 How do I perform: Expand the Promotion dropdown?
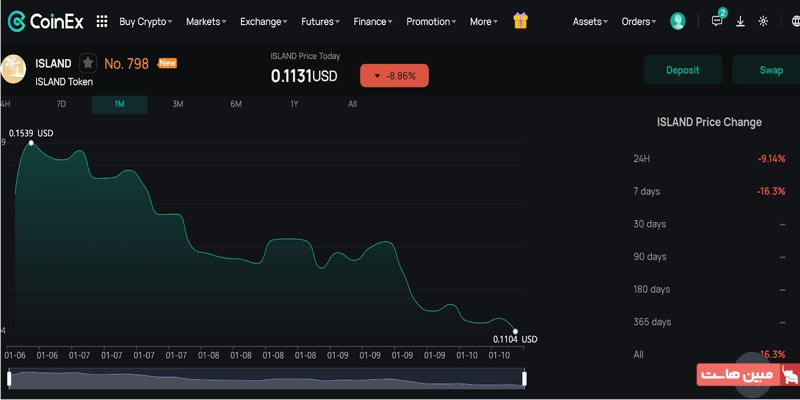coord(431,21)
